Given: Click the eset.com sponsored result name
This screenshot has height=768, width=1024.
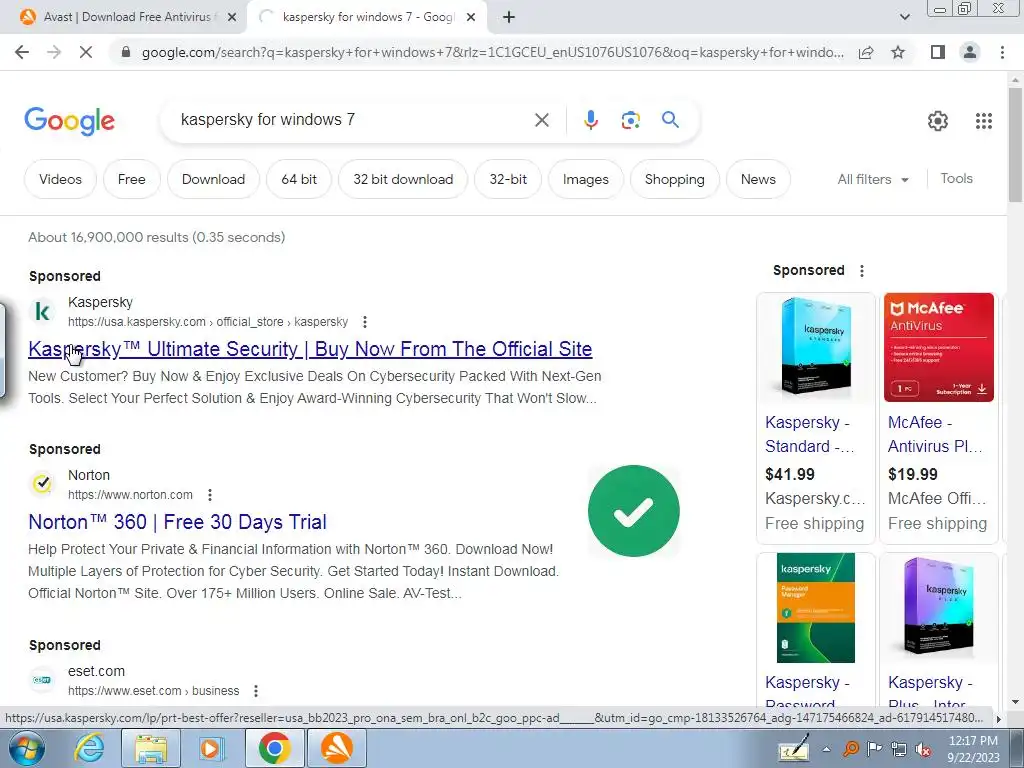Looking at the screenshot, I should coord(96,671).
